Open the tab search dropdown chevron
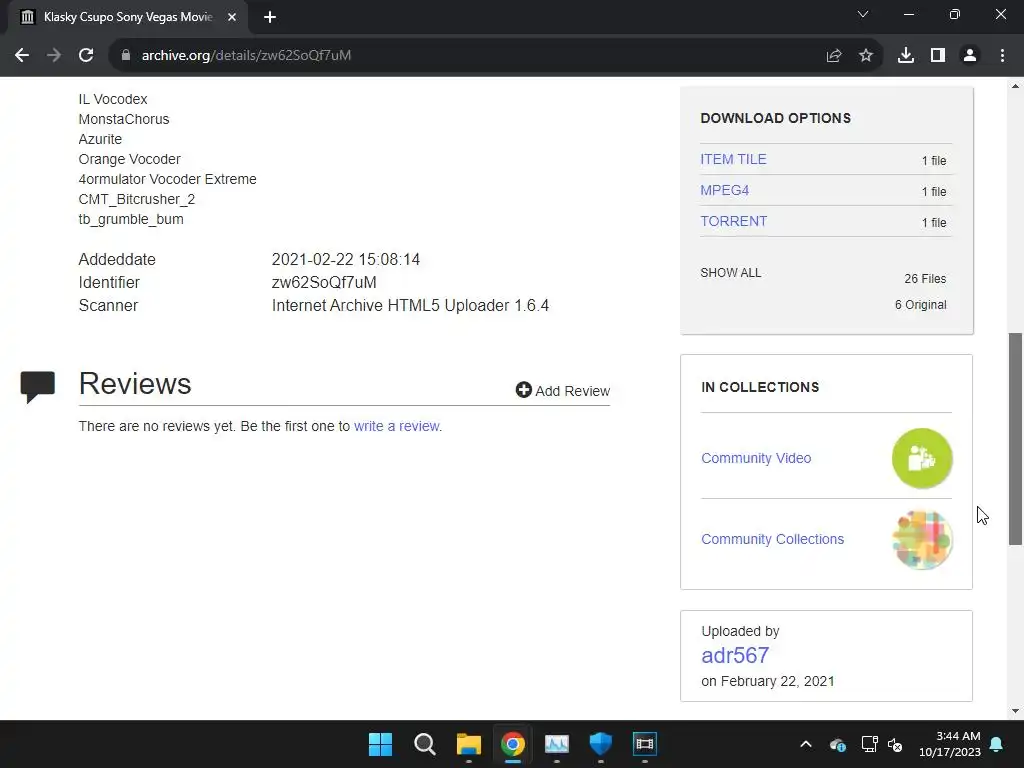 click(863, 14)
